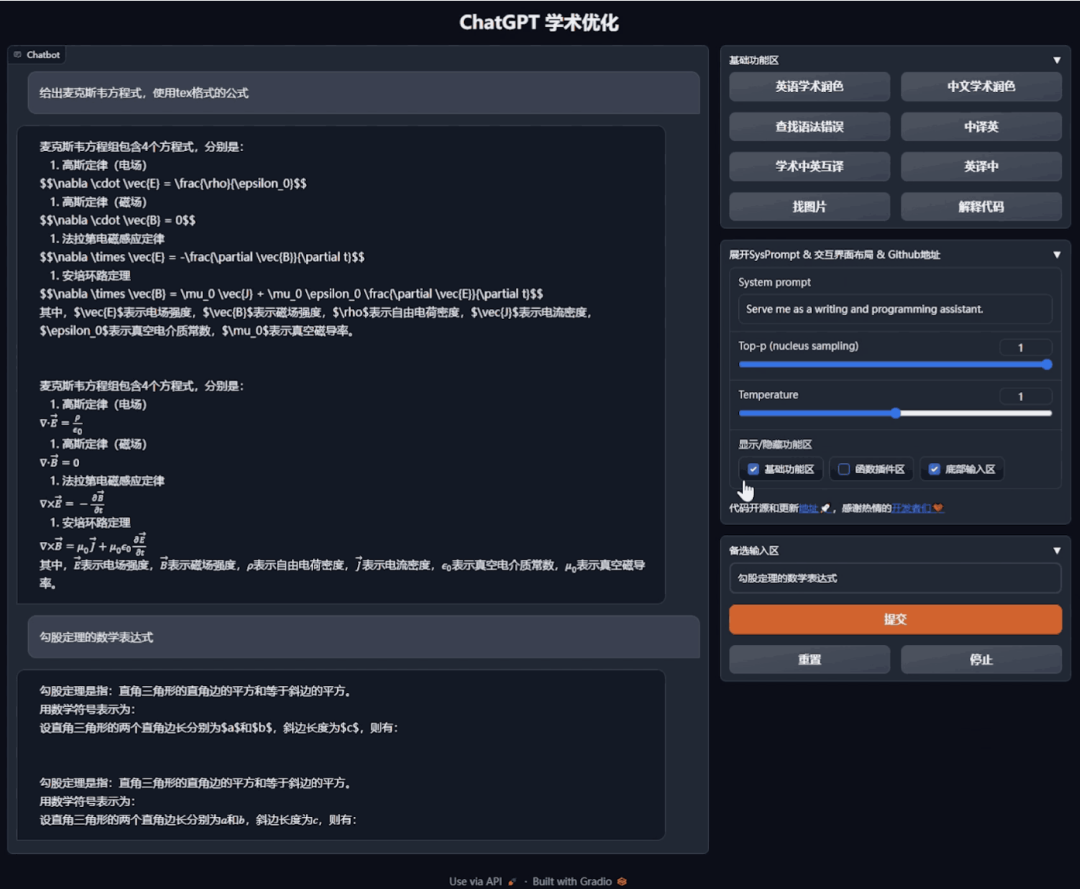Image resolution: width=1080 pixels, height=889 pixels.
Task: Click the user message 给出麦克斯韦方程式
Action: click(364, 93)
